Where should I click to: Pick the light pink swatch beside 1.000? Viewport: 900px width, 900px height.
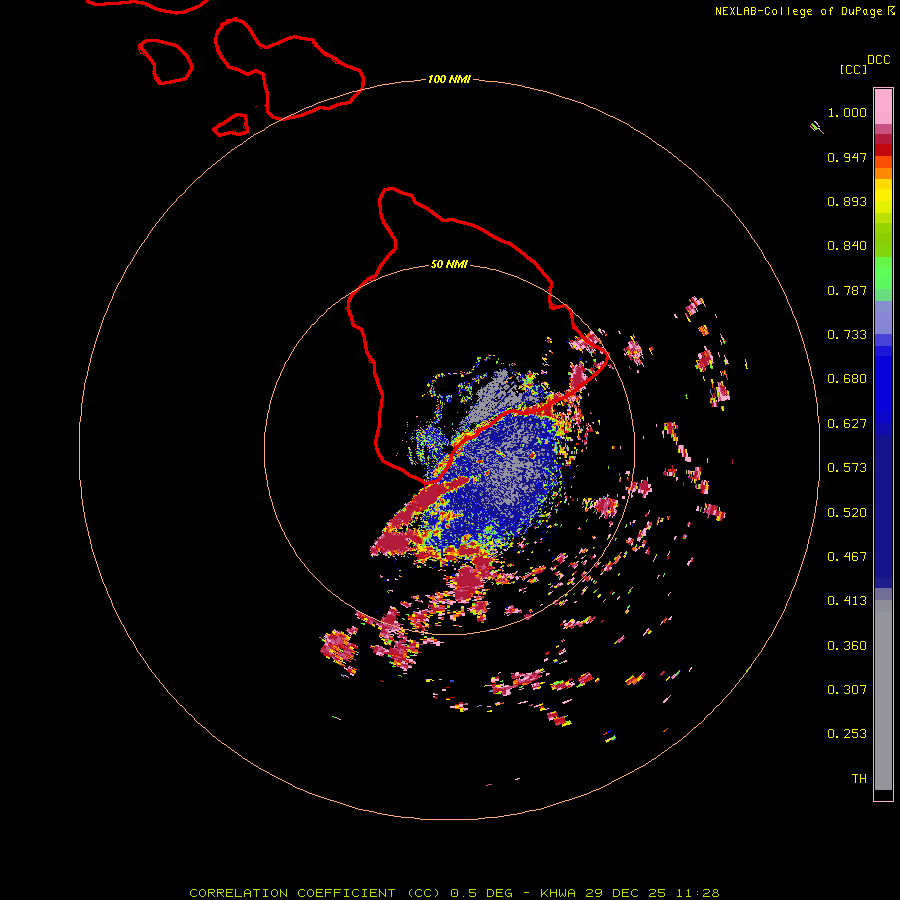pos(883,107)
